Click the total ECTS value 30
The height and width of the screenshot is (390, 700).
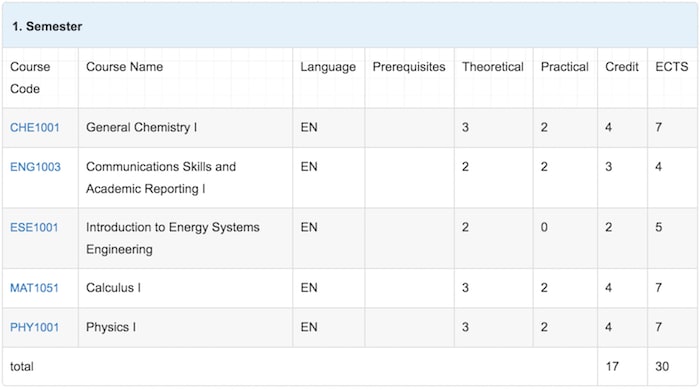coord(662,367)
